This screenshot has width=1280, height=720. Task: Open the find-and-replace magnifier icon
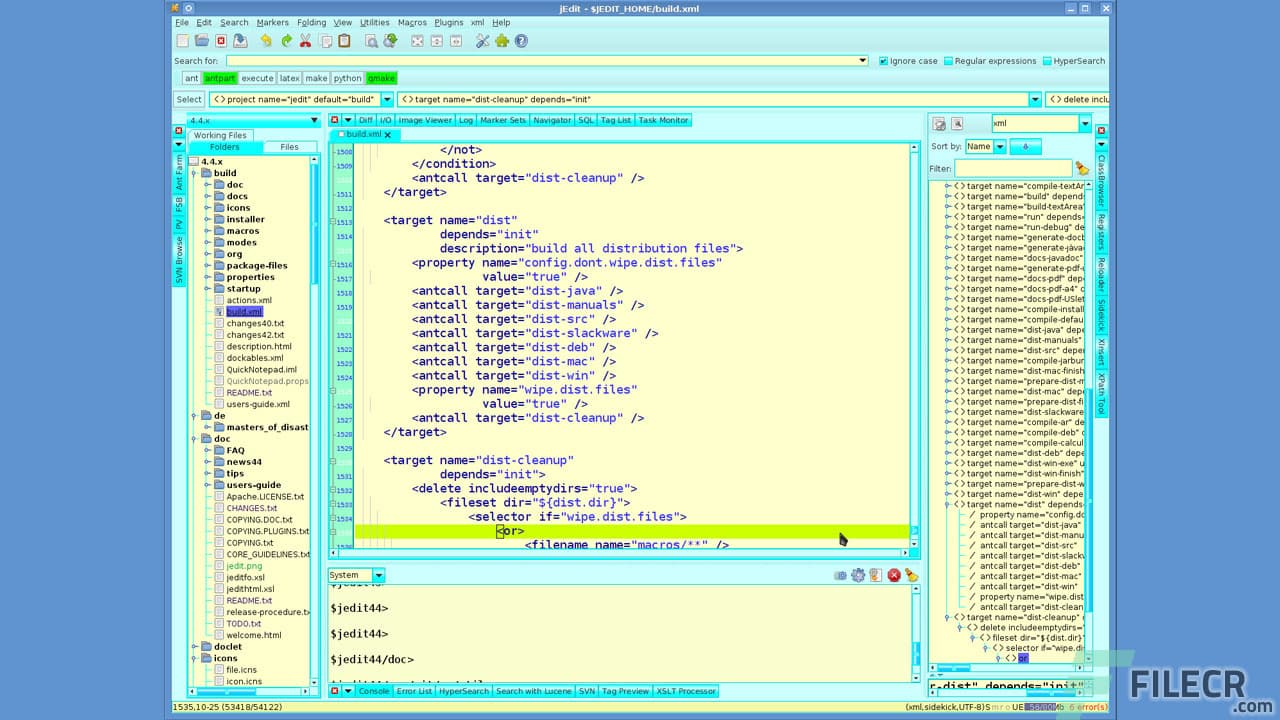click(x=371, y=41)
